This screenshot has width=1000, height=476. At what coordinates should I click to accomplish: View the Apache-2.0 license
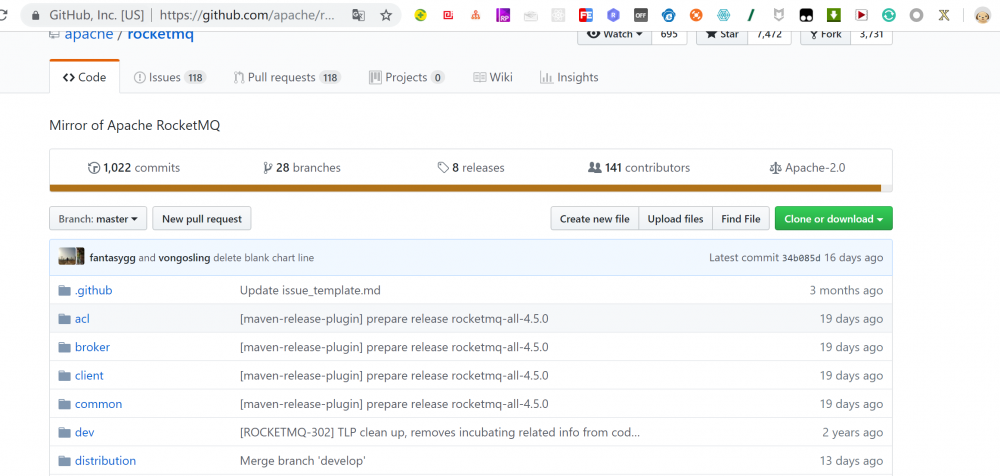(807, 168)
